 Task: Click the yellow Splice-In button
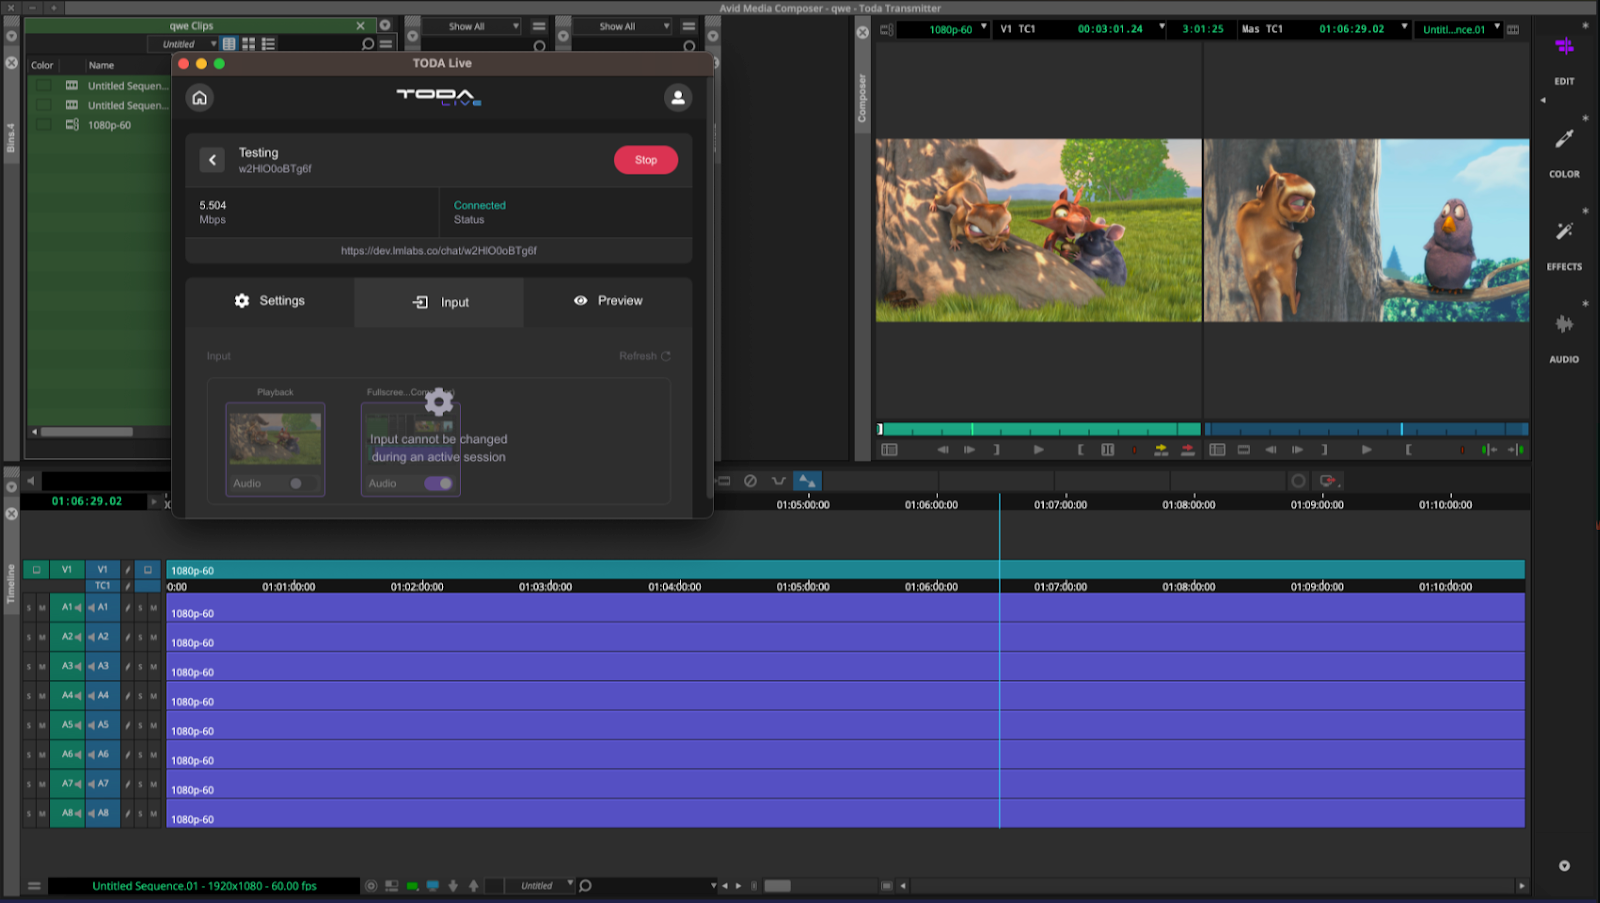pyautogui.click(x=1161, y=450)
